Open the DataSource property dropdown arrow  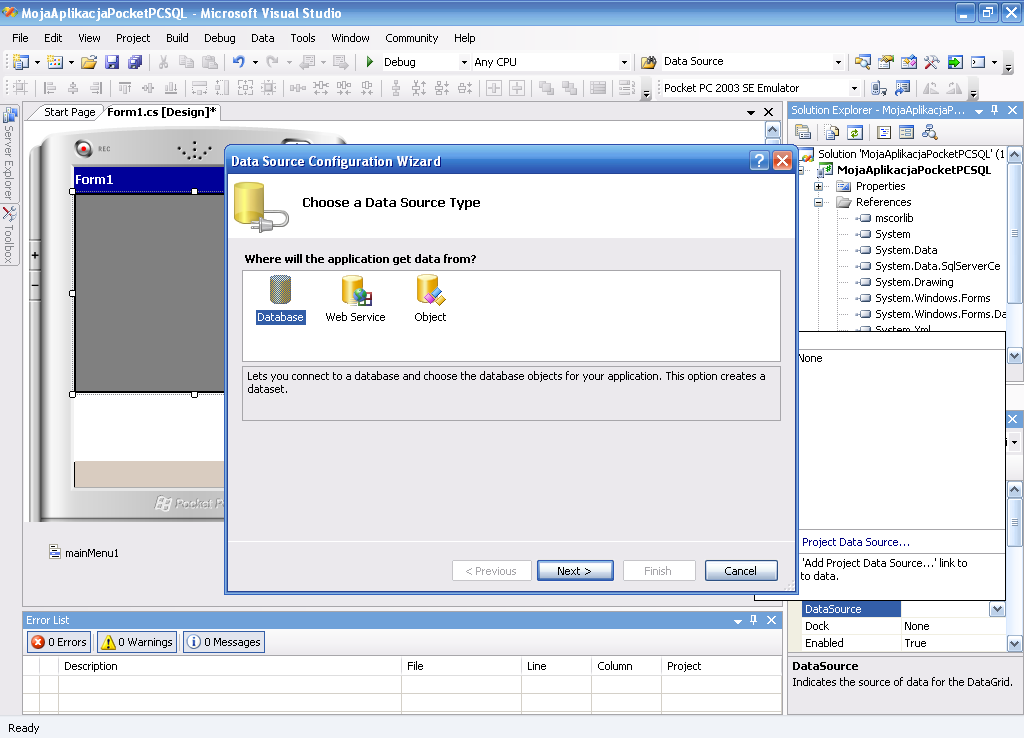tap(997, 609)
